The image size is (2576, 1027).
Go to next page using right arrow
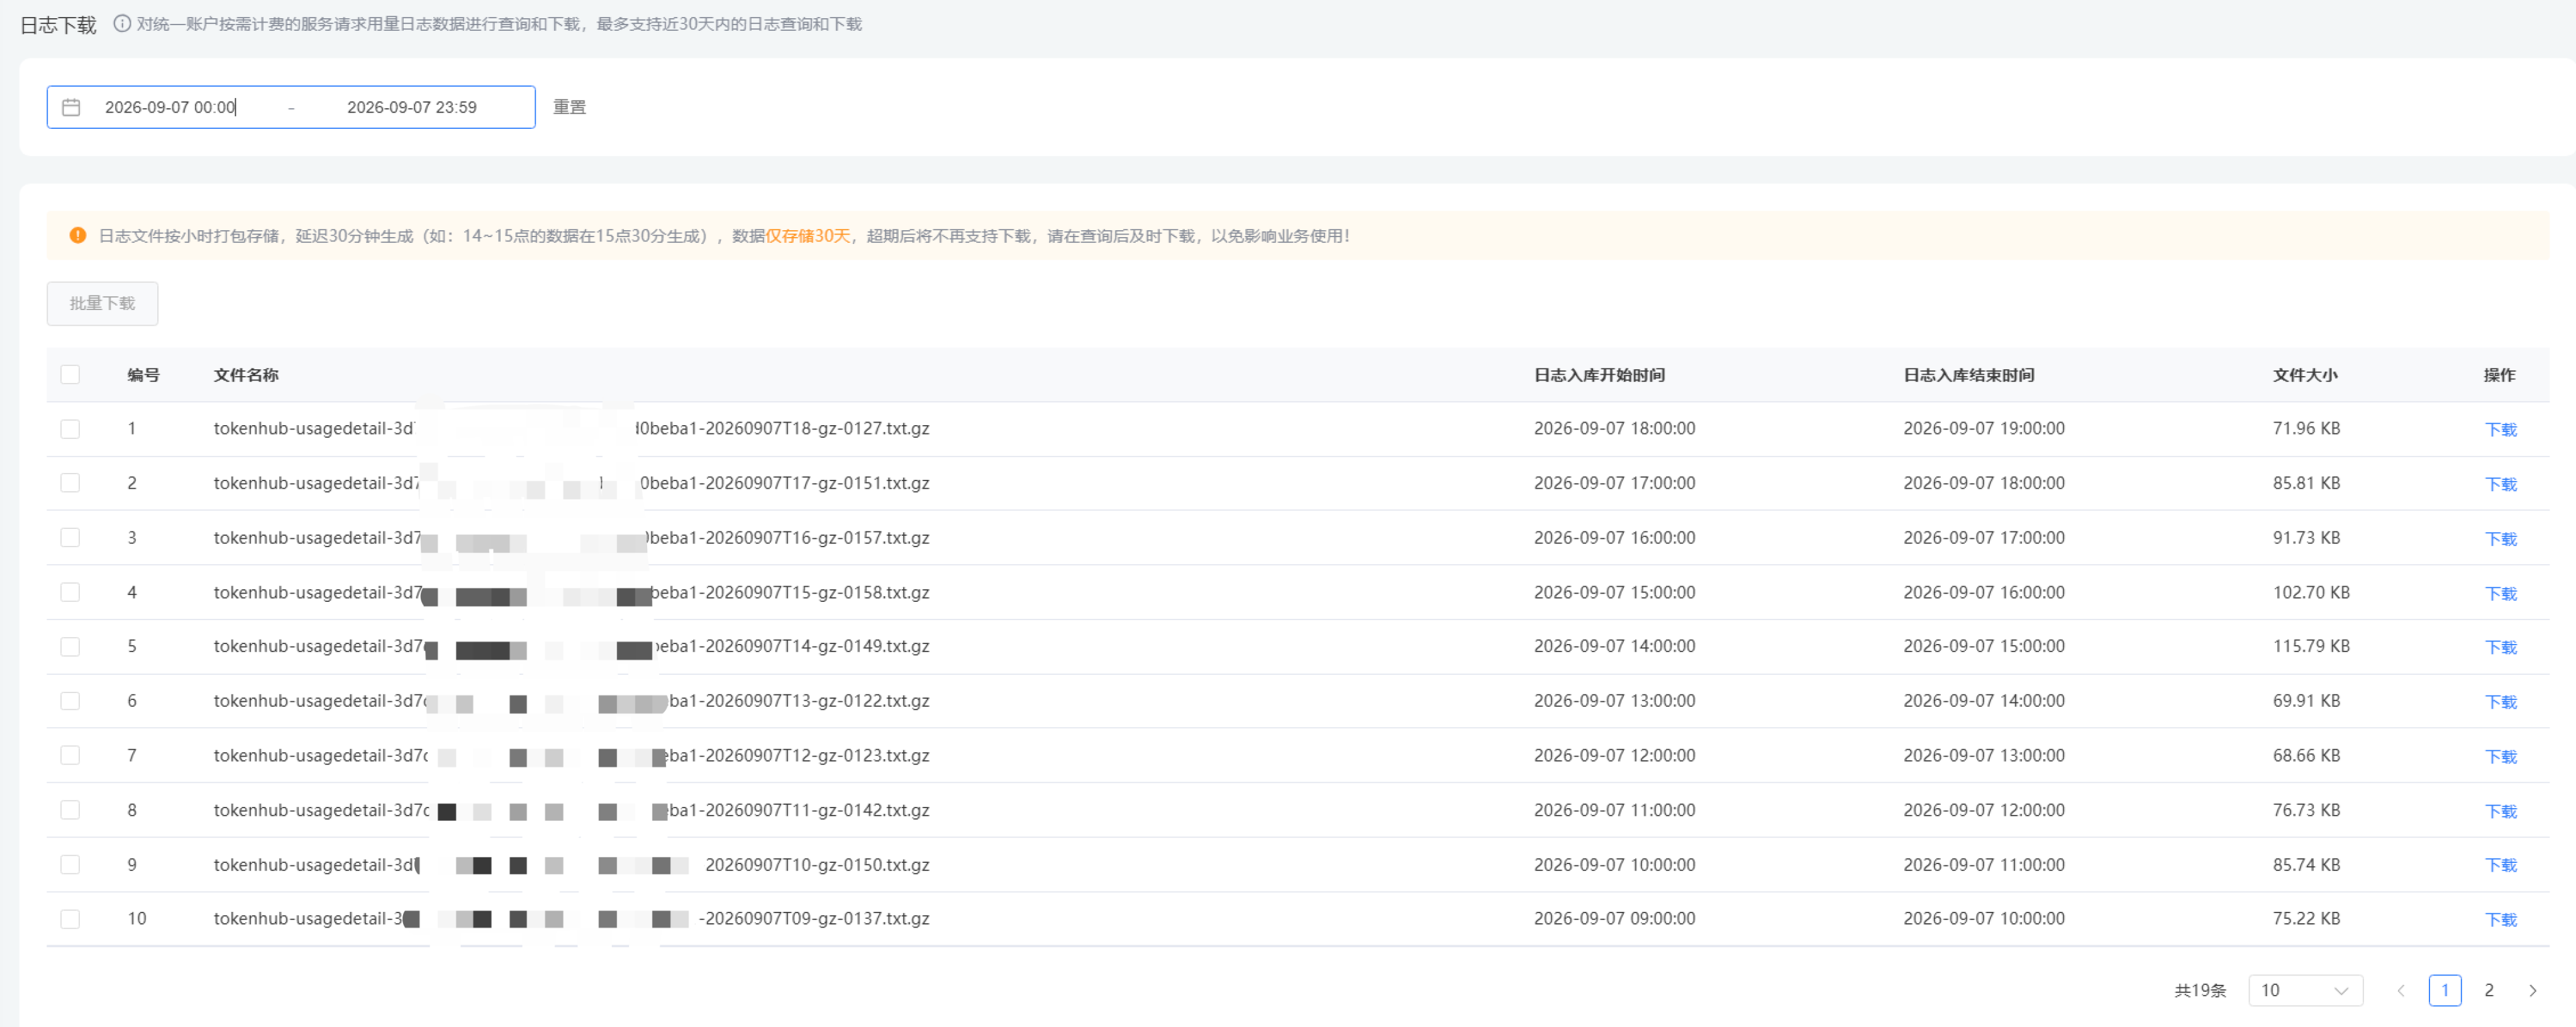coord(2533,991)
